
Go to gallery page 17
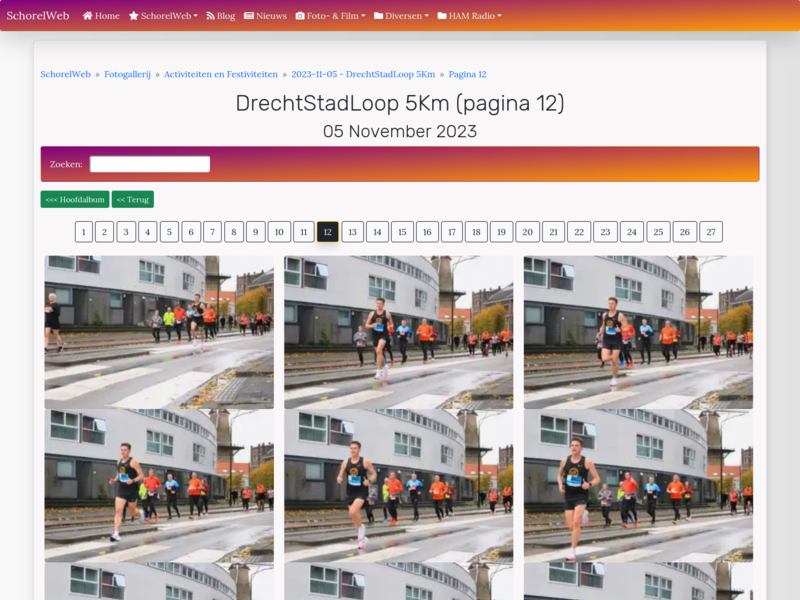[452, 232]
